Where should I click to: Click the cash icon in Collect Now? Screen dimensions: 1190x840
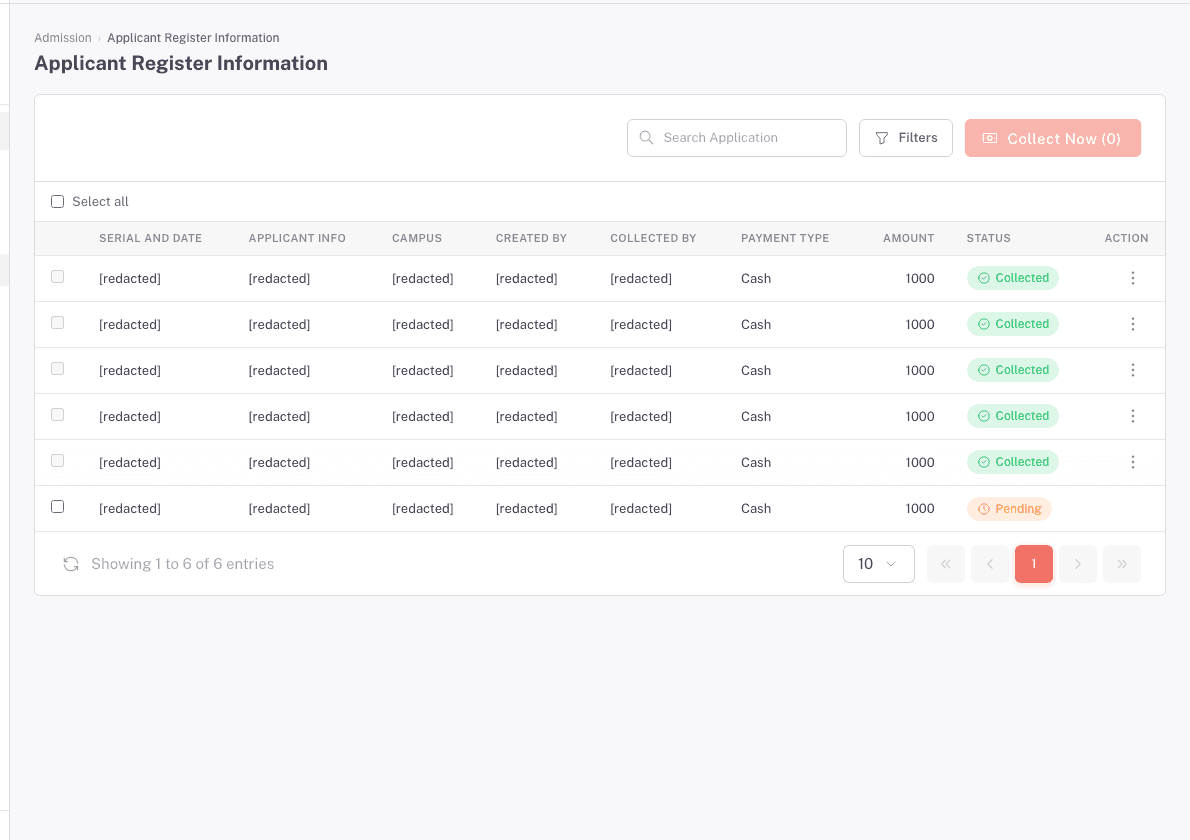pyautogui.click(x=990, y=138)
